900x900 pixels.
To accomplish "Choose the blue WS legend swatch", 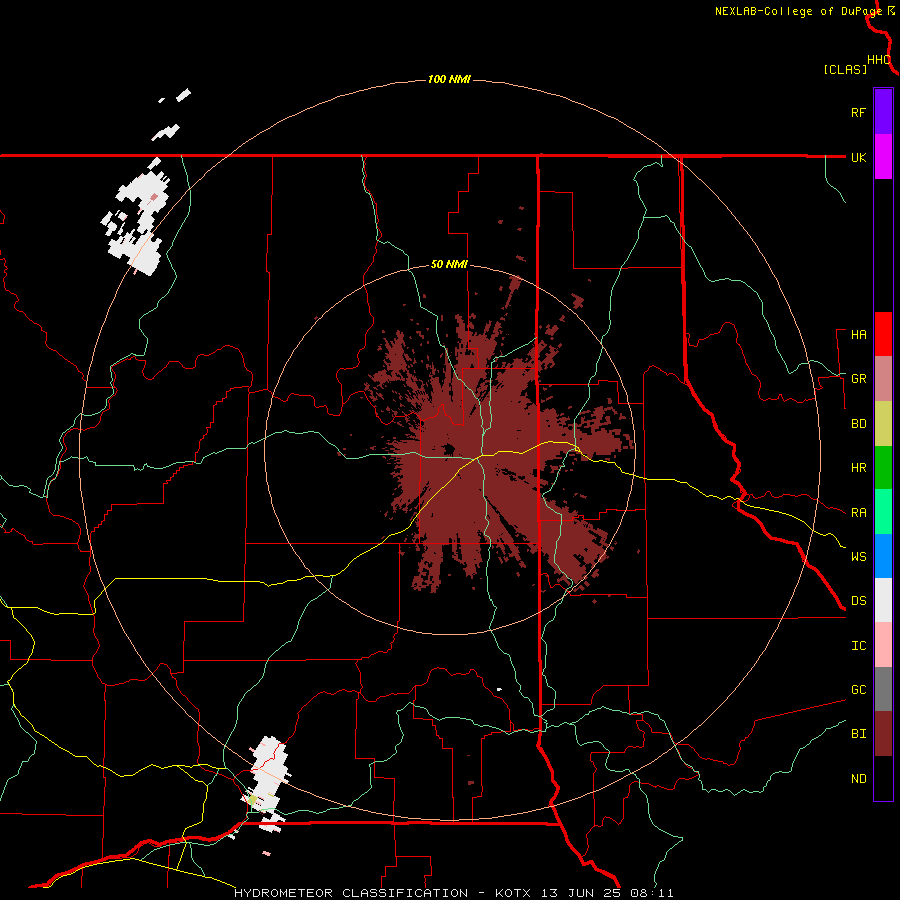I will [x=883, y=556].
